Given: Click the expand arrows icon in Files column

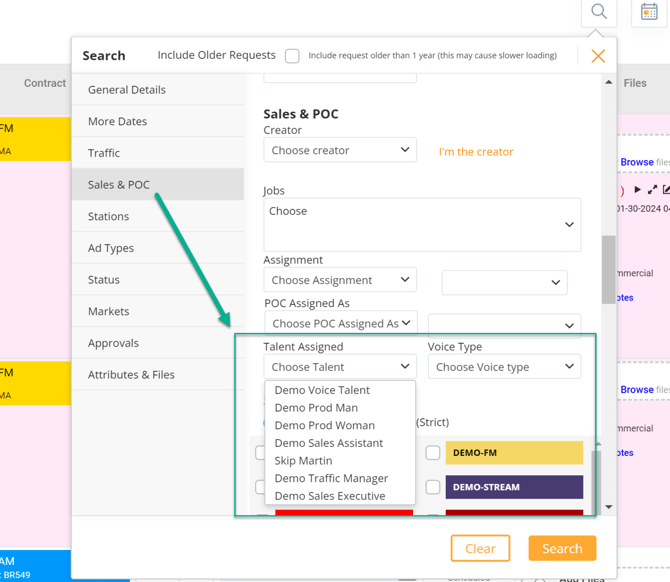Looking at the screenshot, I should [x=652, y=189].
